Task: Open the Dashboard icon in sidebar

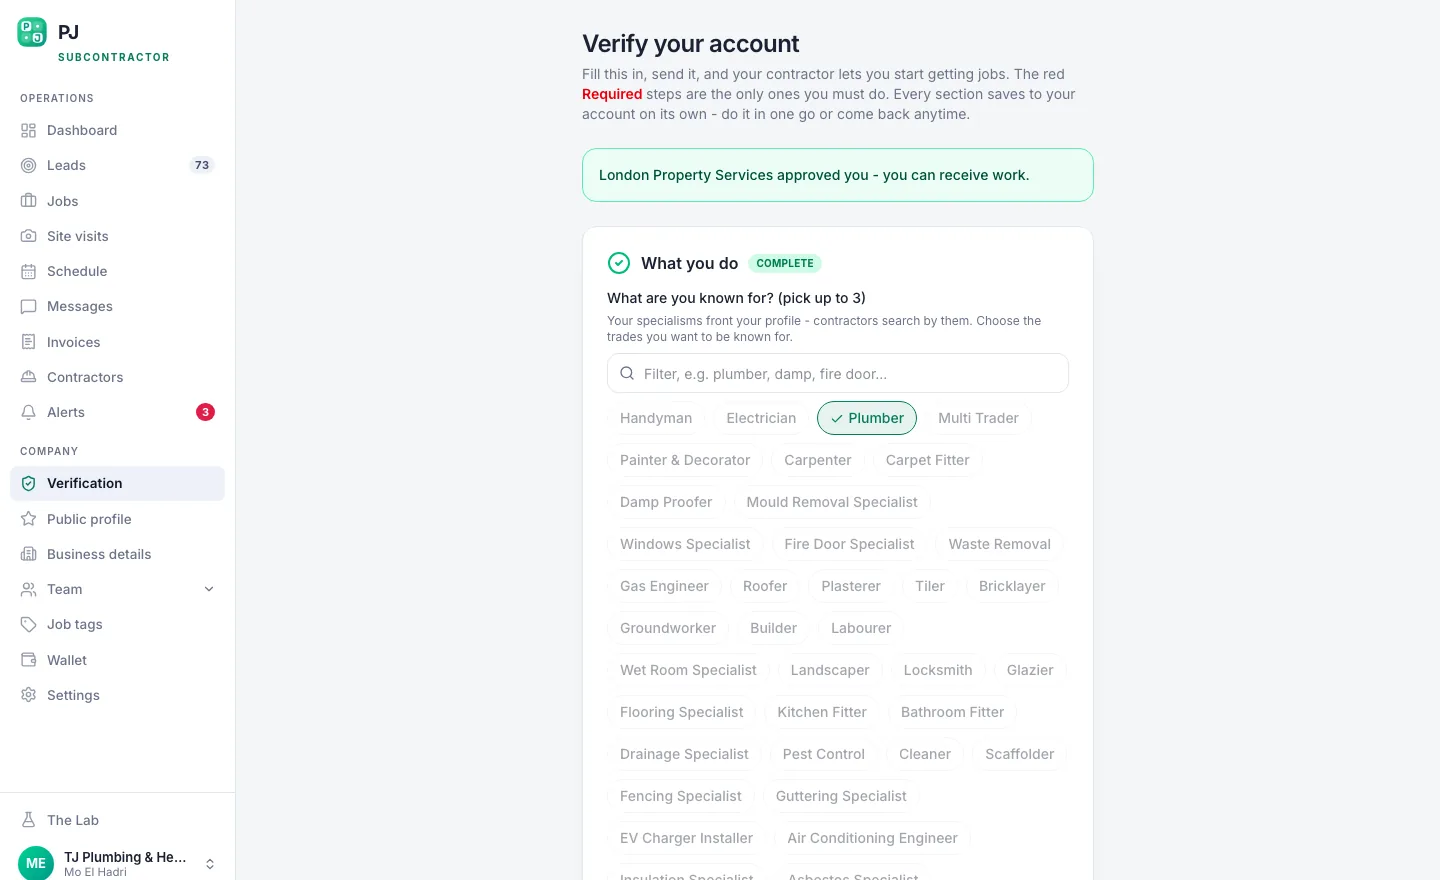Action: click(x=28, y=130)
